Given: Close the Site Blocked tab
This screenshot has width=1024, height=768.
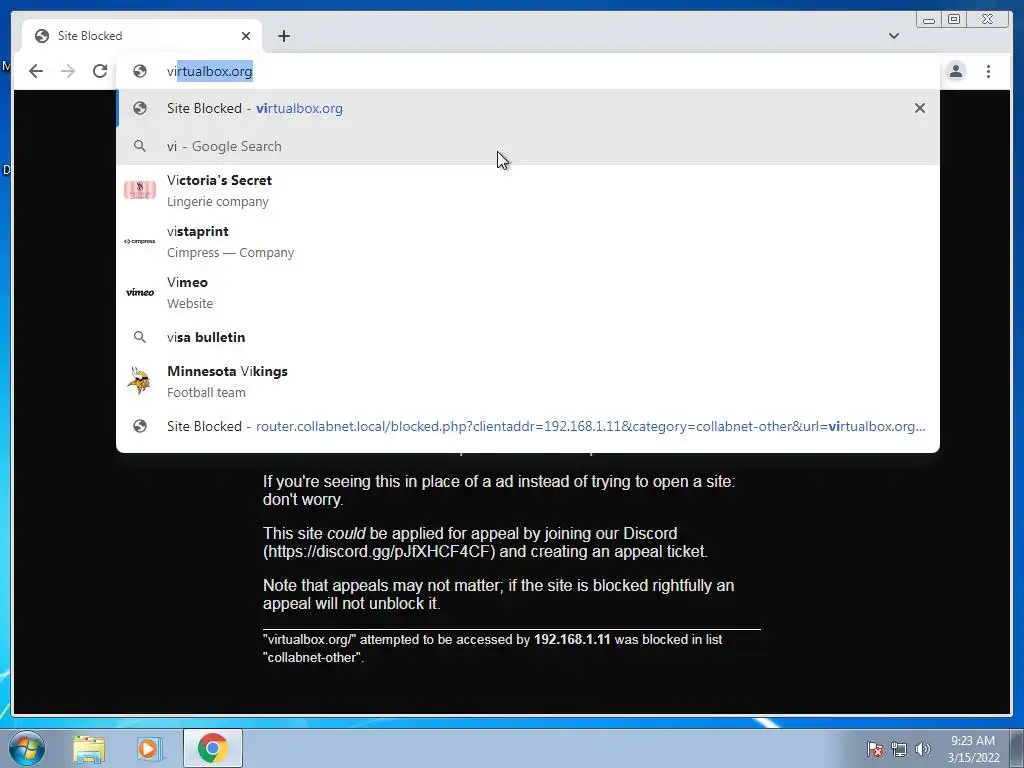Looking at the screenshot, I should point(246,36).
